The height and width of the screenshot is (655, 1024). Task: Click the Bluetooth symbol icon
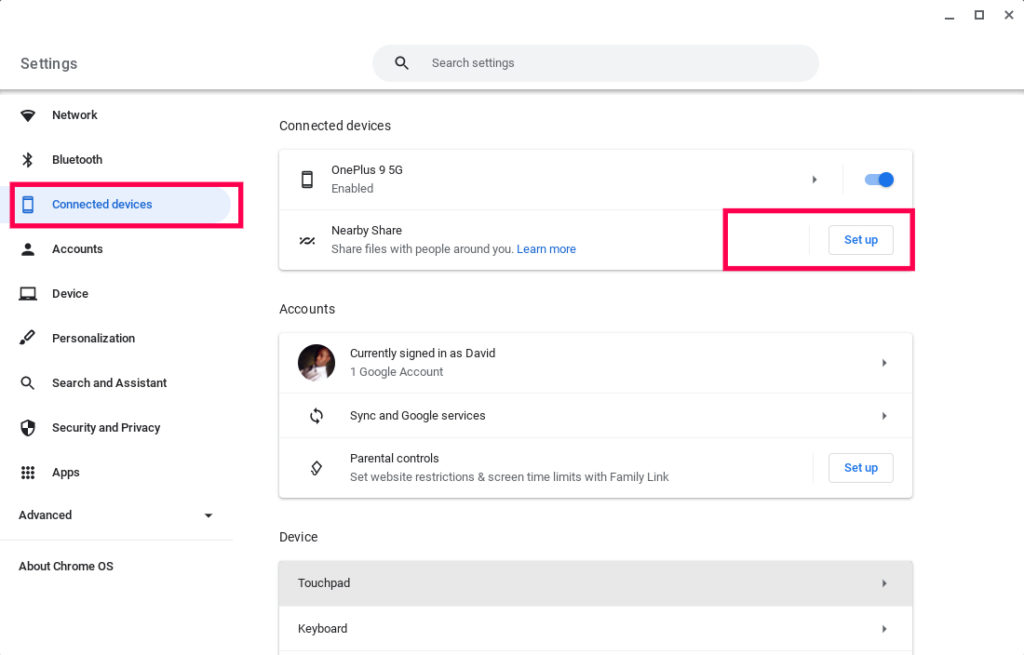click(27, 160)
